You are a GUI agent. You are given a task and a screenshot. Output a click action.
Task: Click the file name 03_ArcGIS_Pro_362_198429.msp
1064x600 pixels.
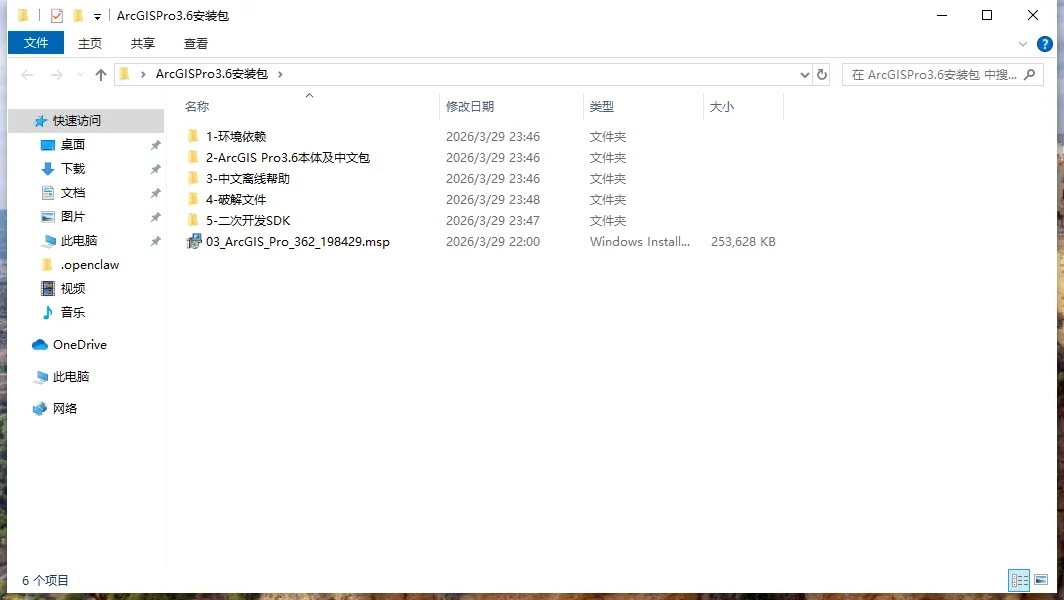pyautogui.click(x=298, y=242)
